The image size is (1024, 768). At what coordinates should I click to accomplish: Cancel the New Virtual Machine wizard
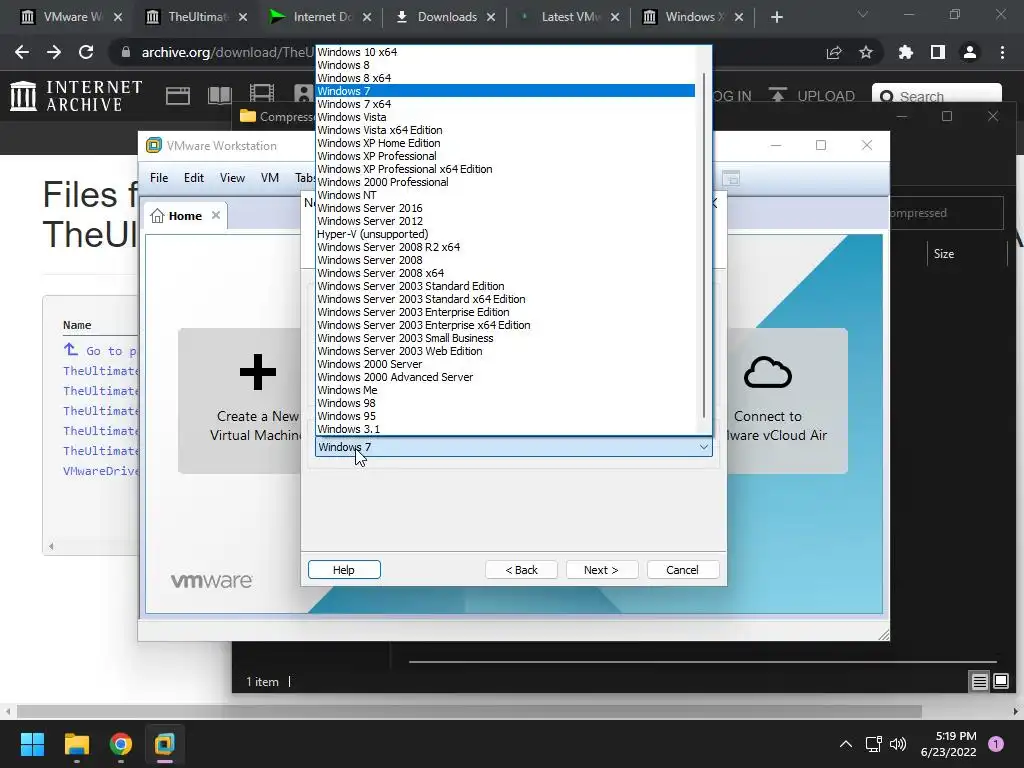pyautogui.click(x=682, y=570)
